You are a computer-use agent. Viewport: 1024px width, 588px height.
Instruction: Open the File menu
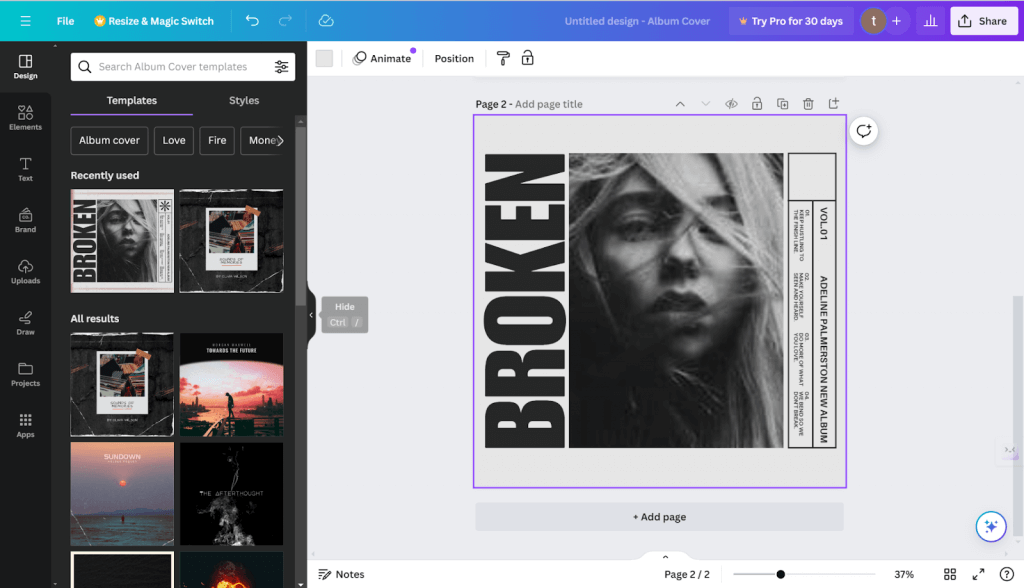(65, 21)
